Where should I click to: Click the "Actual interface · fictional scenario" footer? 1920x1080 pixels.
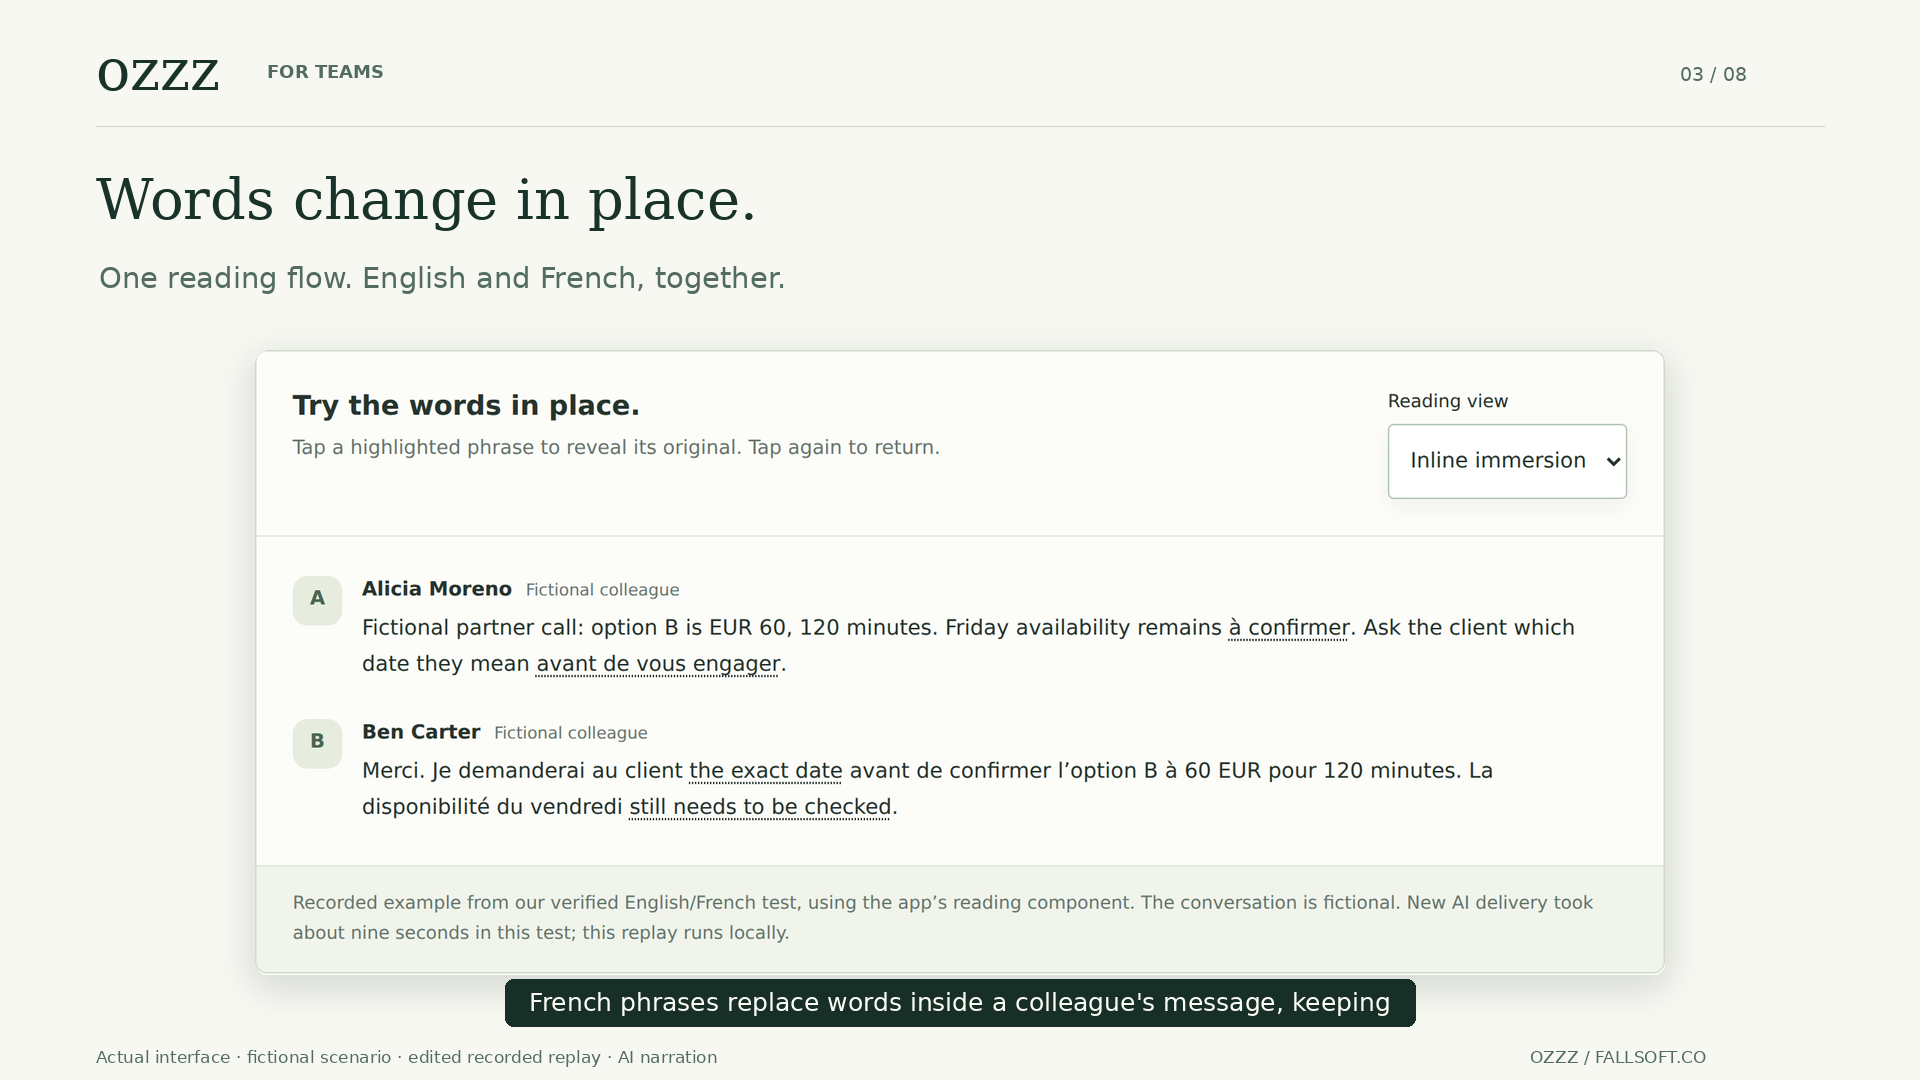(406, 1057)
